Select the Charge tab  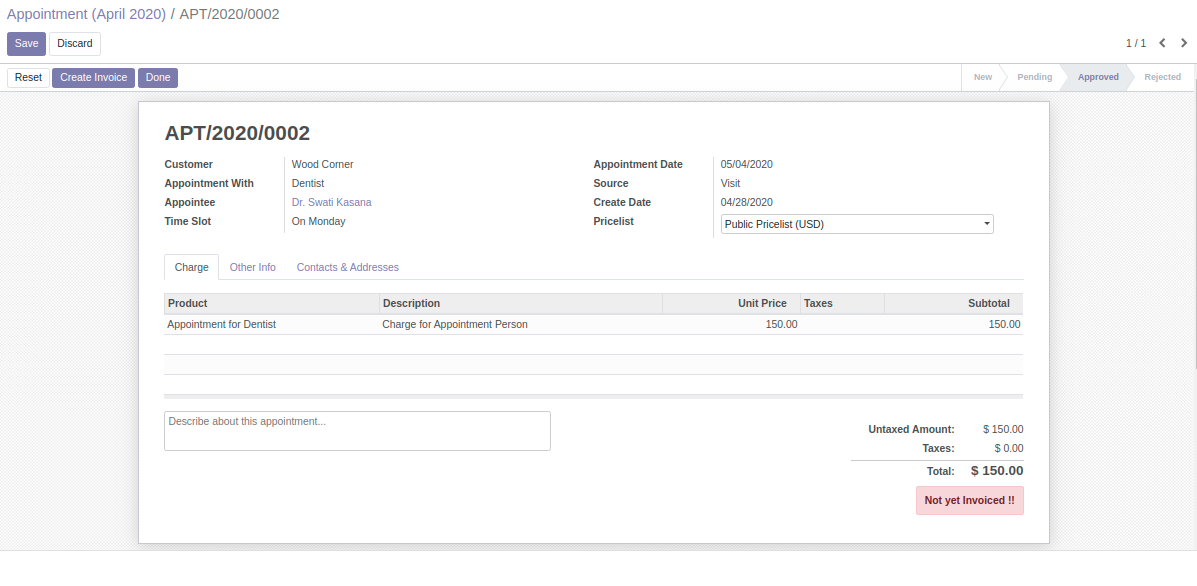click(x=191, y=267)
